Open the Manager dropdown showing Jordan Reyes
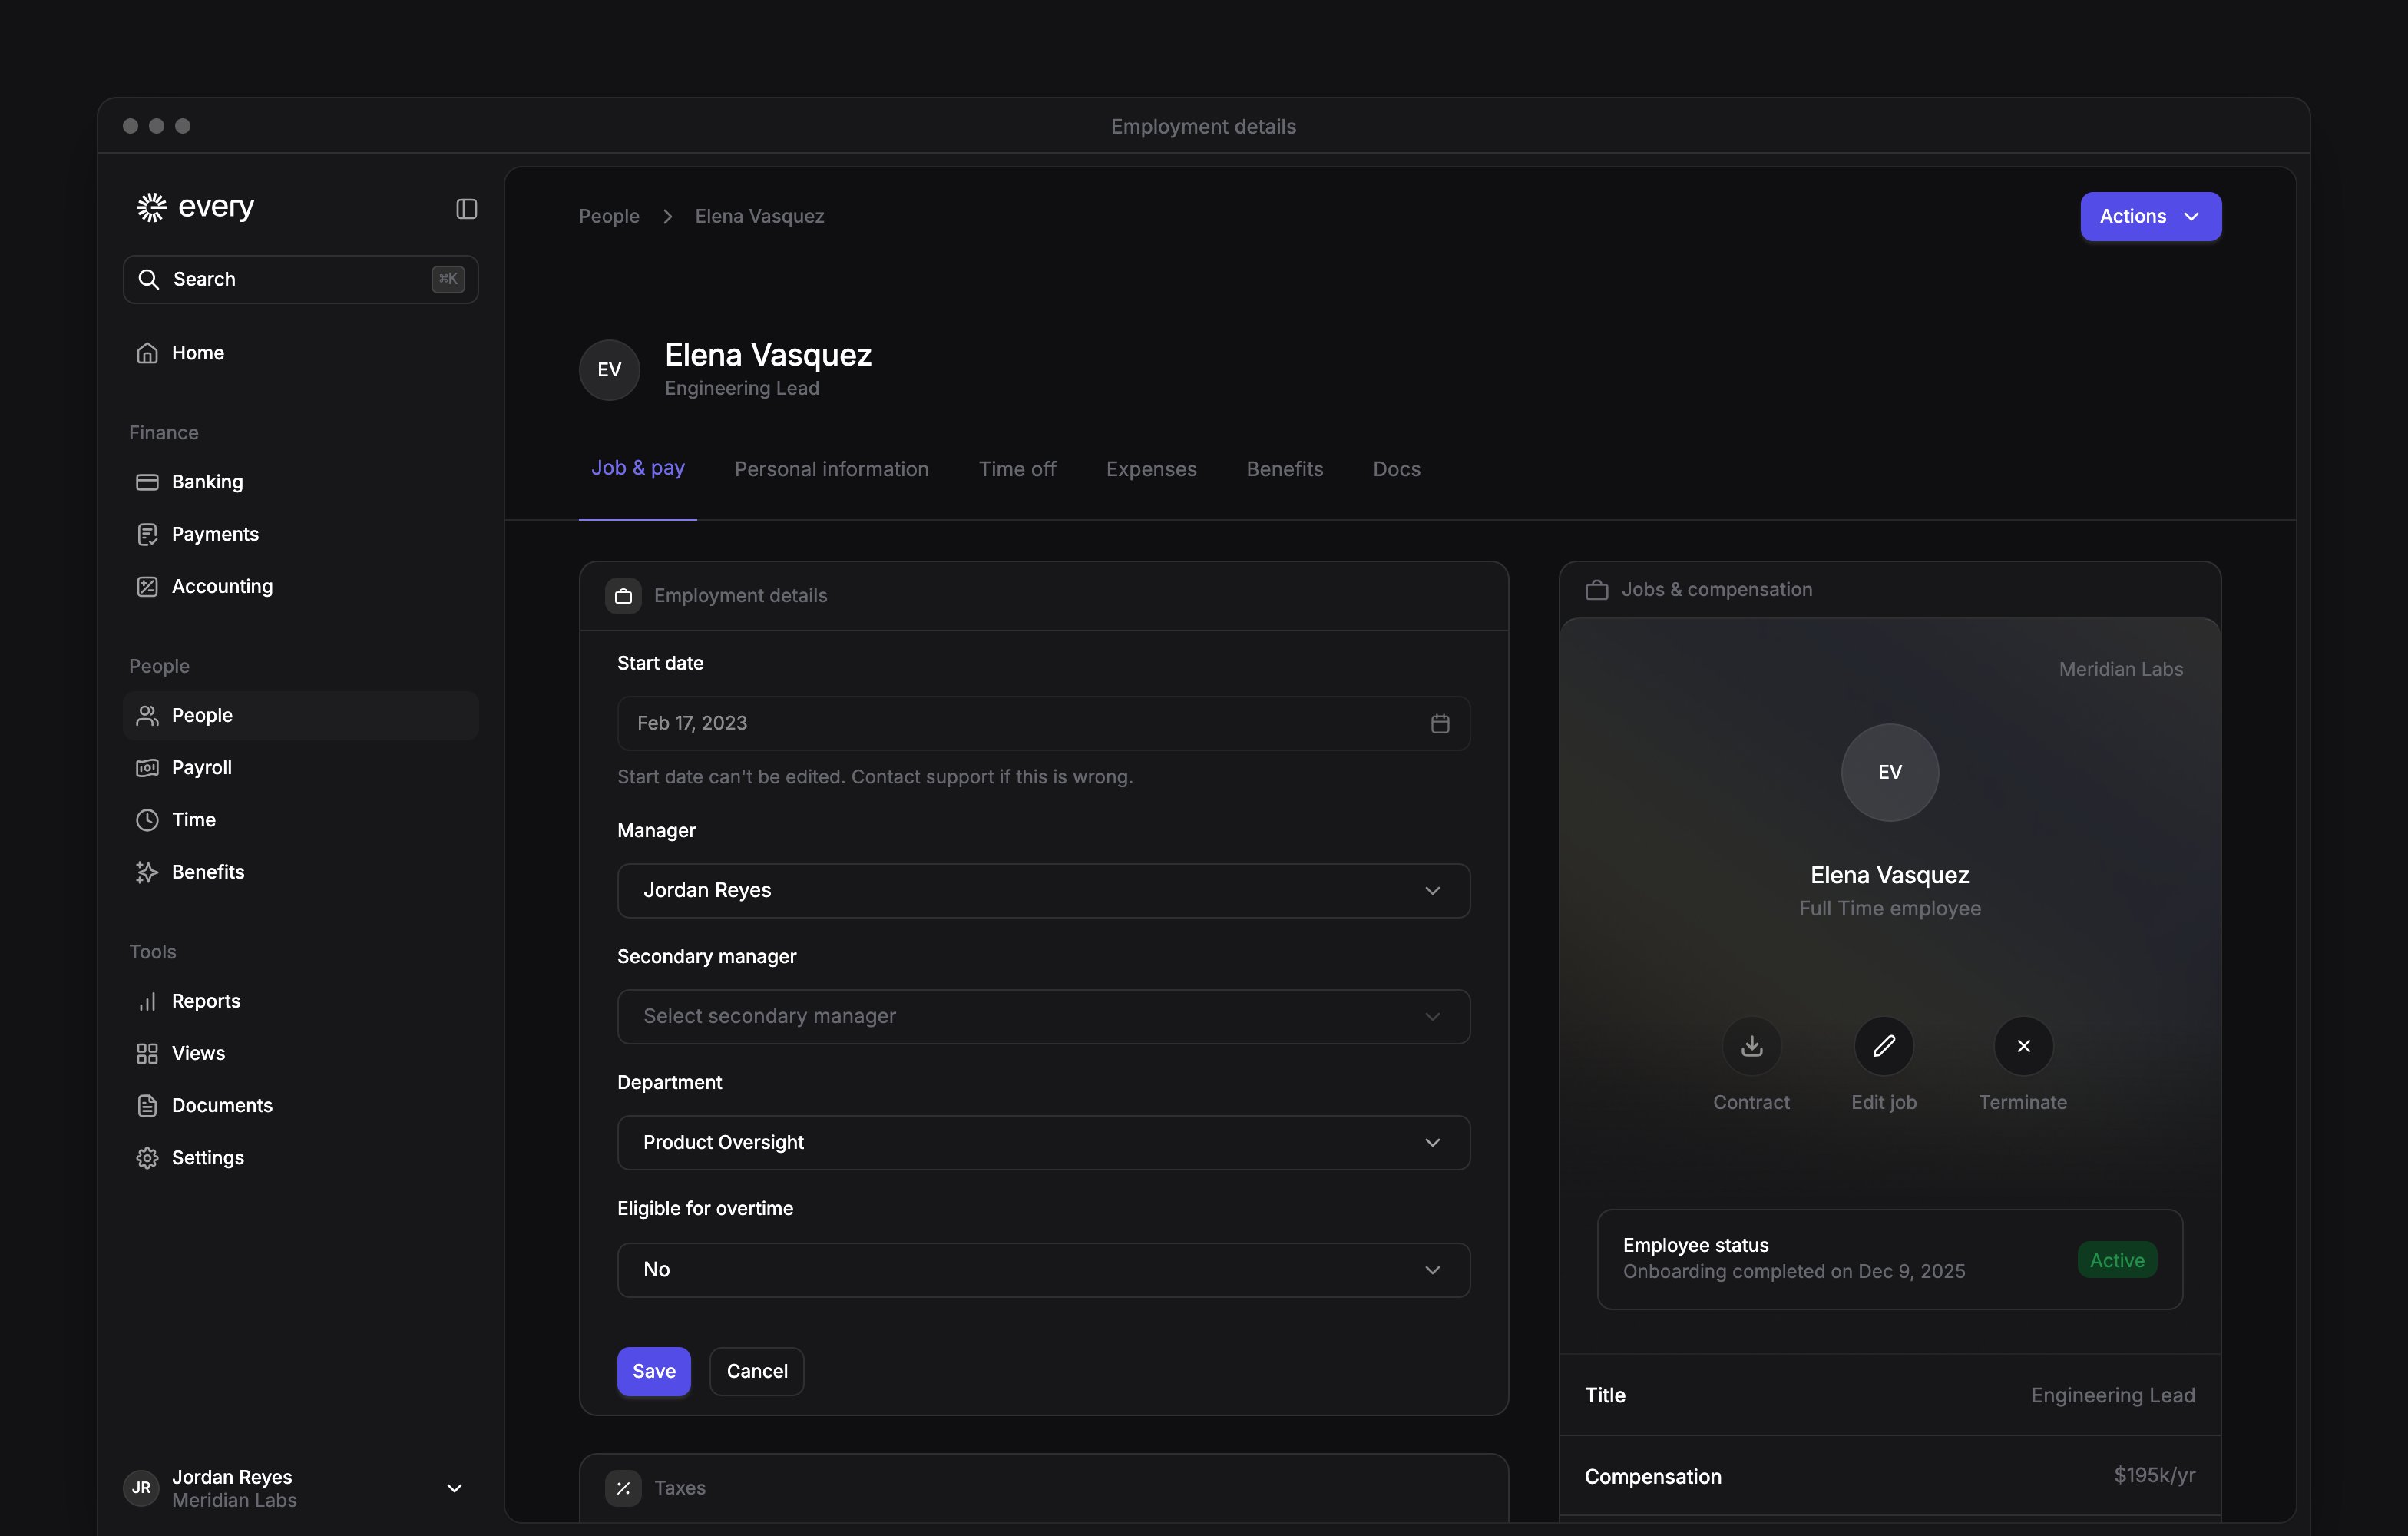The image size is (2408, 1536). click(x=1043, y=890)
